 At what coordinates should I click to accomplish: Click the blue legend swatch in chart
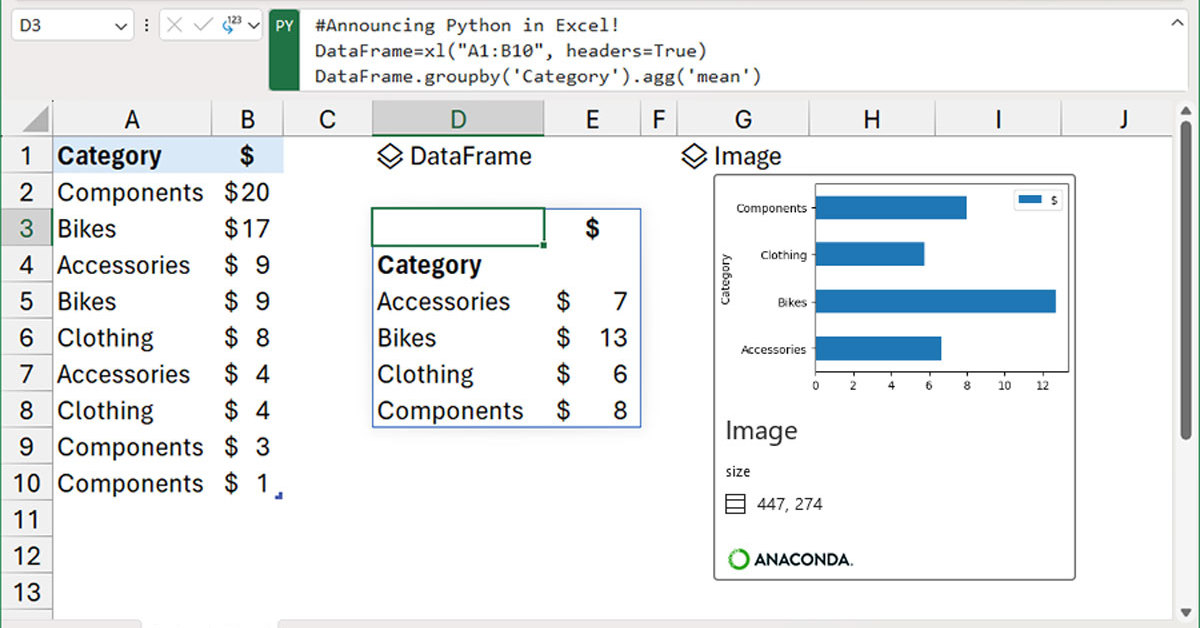pyautogui.click(x=1030, y=200)
